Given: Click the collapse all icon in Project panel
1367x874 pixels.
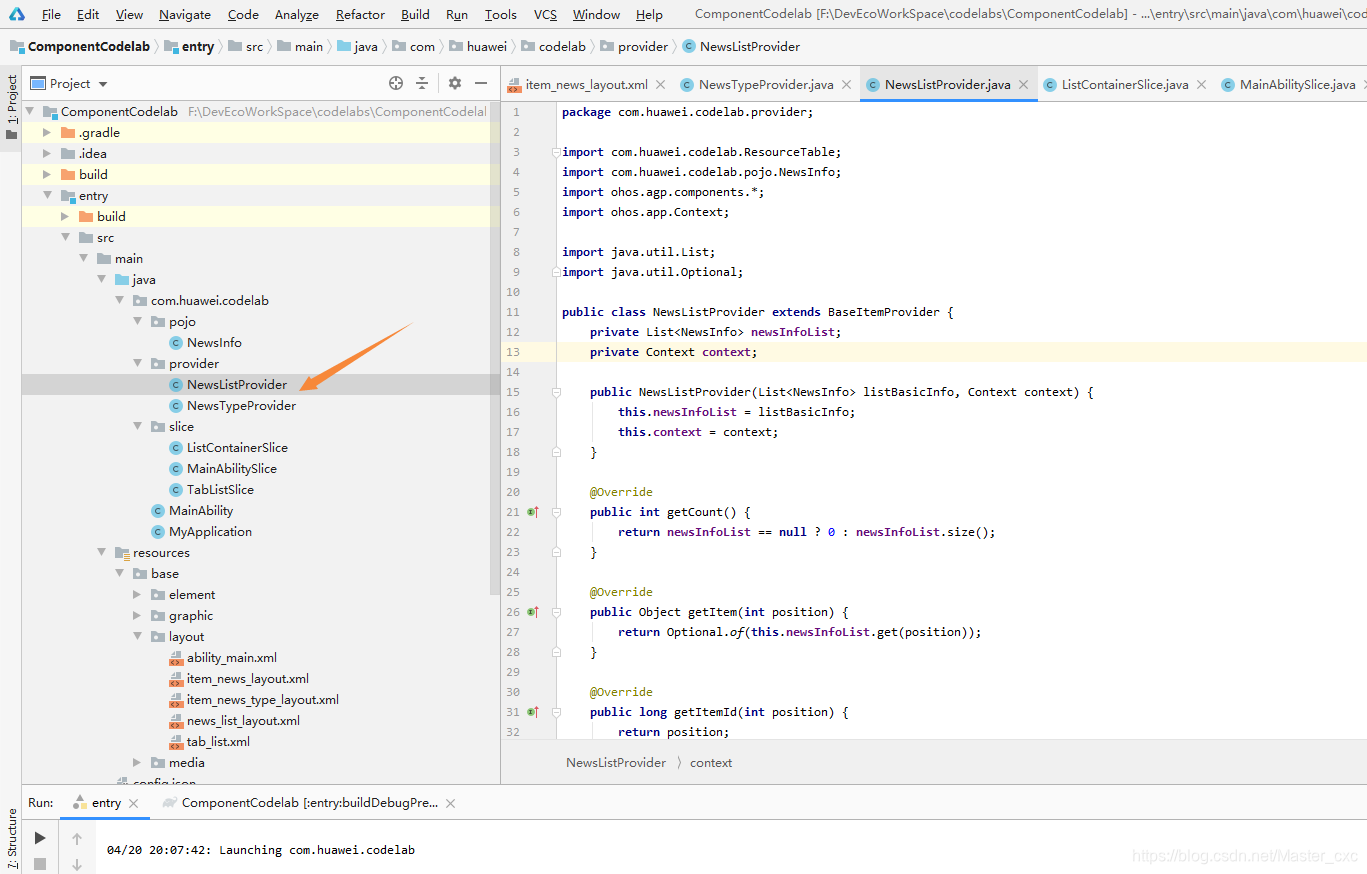Looking at the screenshot, I should coord(422,83).
